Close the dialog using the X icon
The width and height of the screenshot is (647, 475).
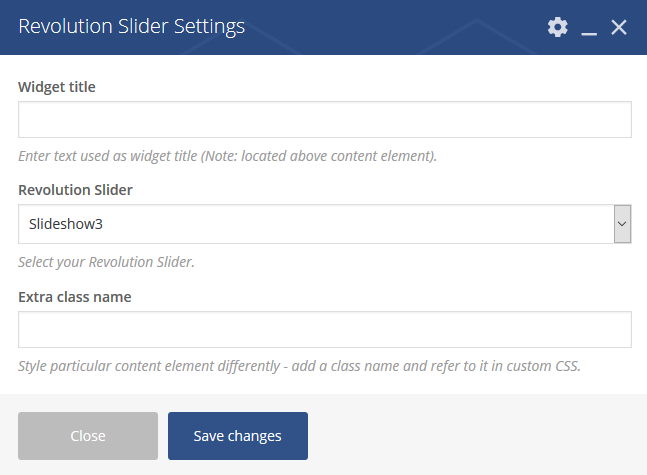click(x=619, y=27)
